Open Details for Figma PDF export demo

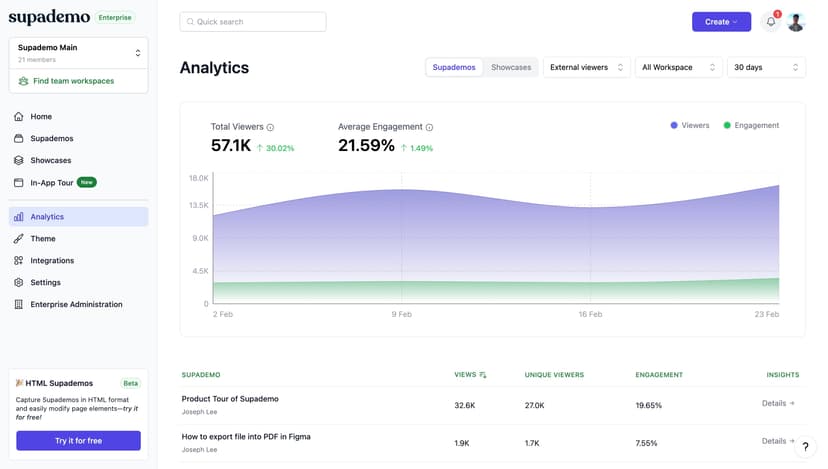[778, 441]
